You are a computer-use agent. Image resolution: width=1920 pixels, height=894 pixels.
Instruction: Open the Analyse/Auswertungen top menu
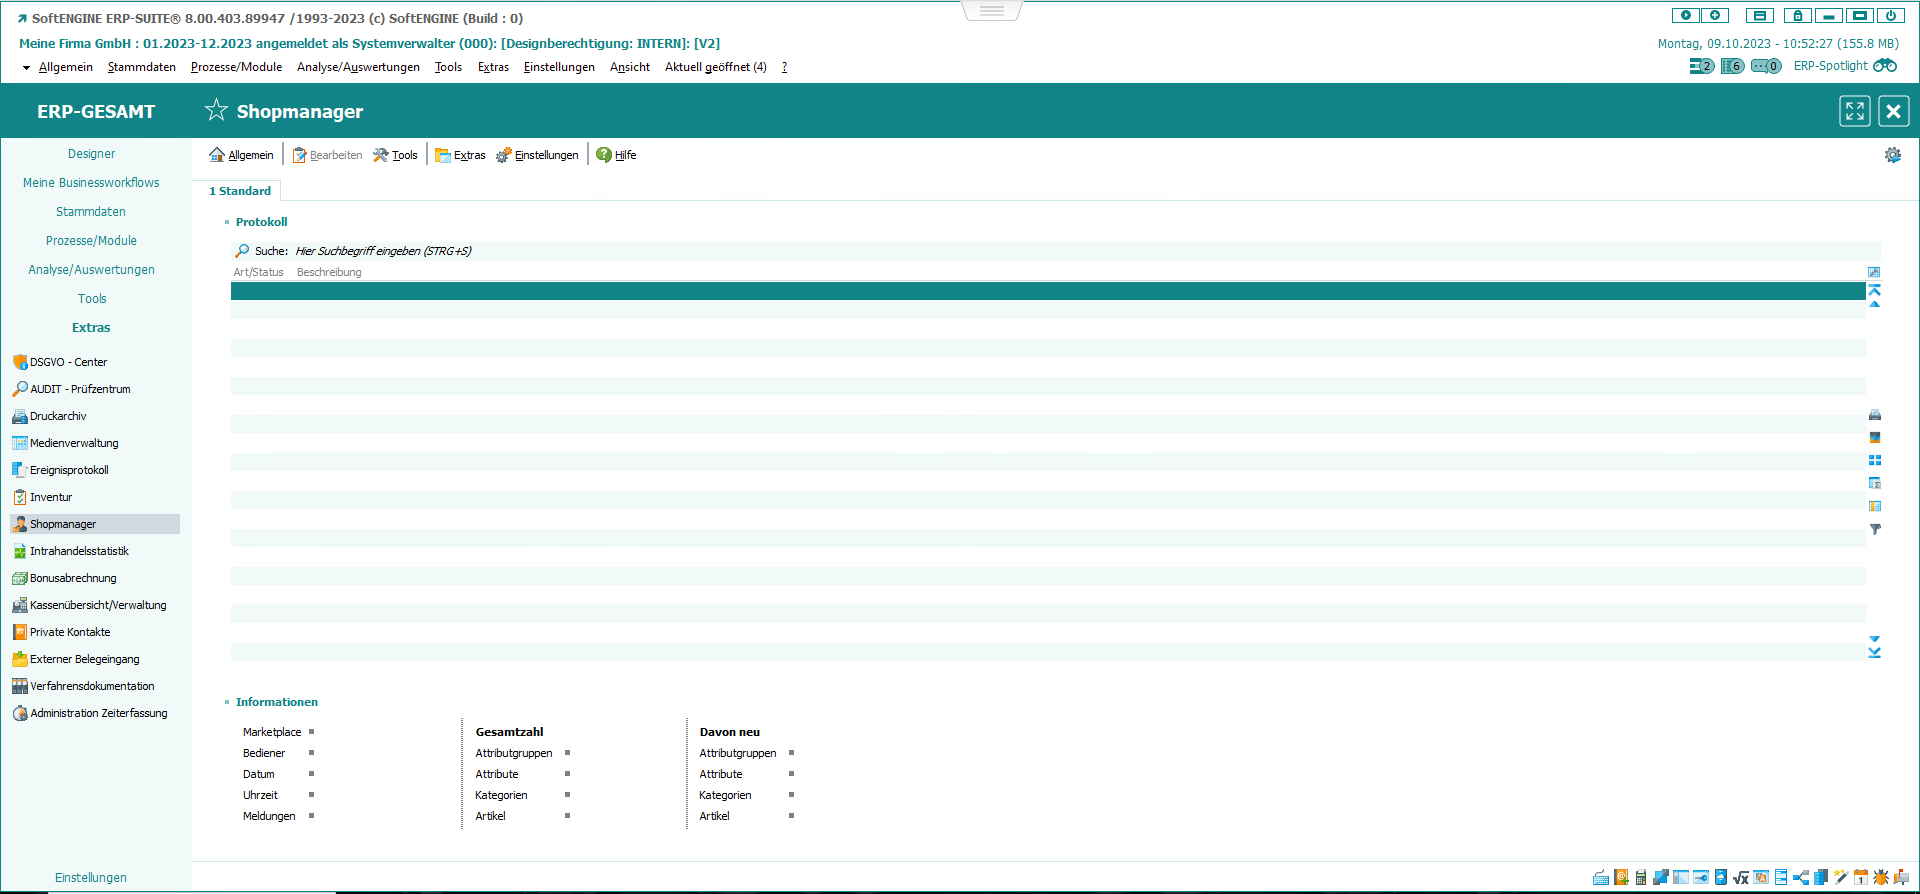358,67
